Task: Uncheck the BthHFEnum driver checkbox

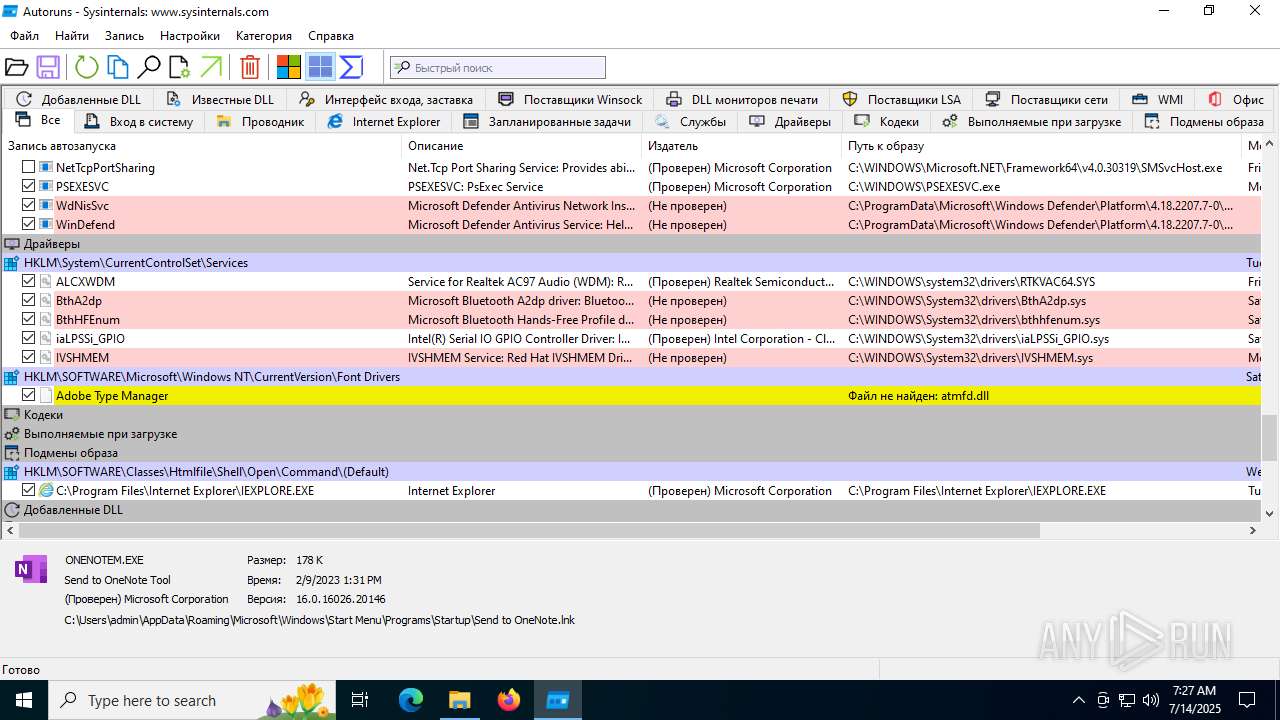Action: click(29, 320)
